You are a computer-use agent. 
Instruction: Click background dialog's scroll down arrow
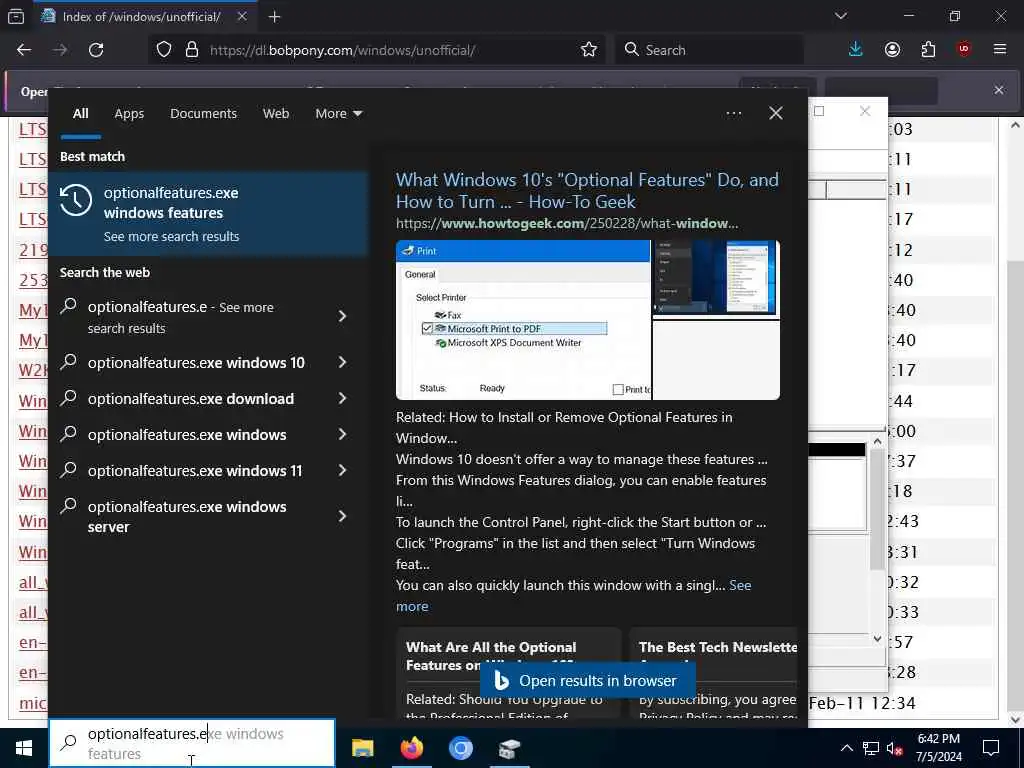tap(878, 639)
